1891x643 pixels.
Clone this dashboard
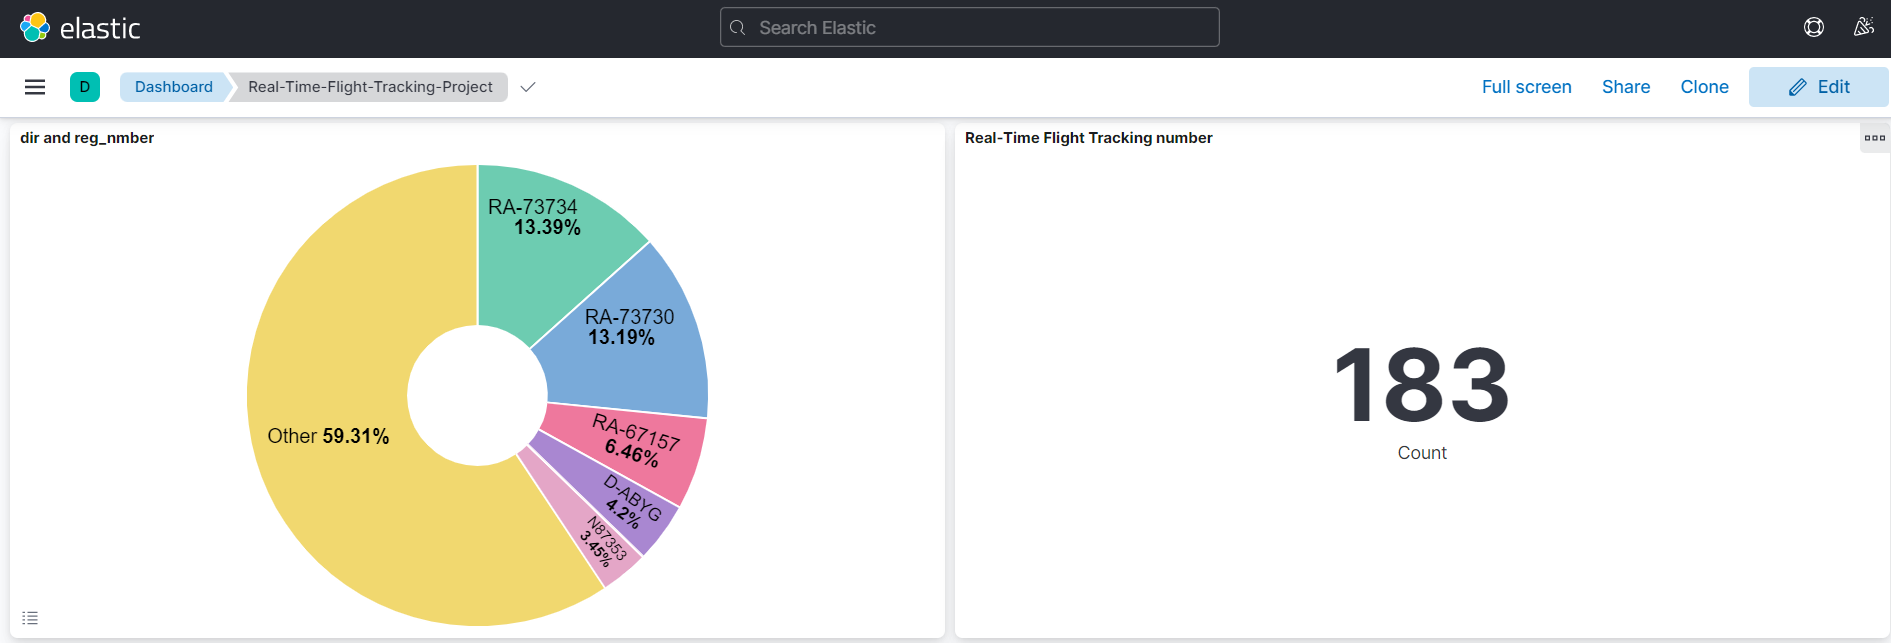coord(1704,87)
